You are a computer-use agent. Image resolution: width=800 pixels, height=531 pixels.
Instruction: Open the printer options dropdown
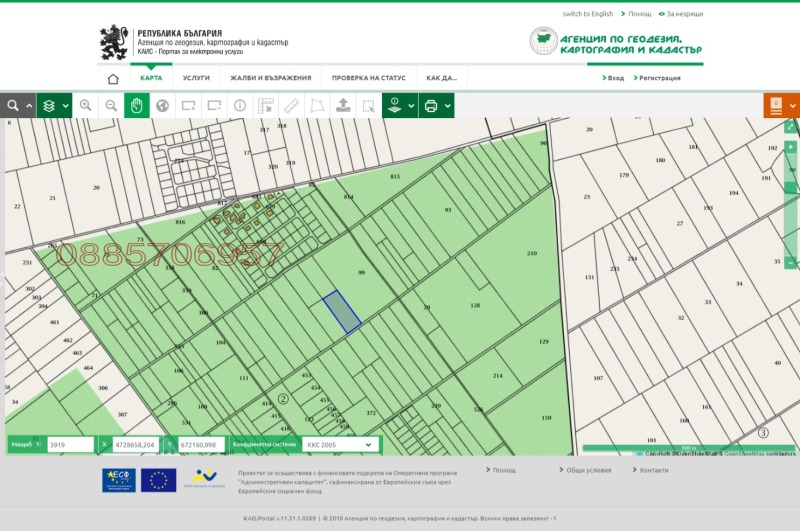[438, 105]
